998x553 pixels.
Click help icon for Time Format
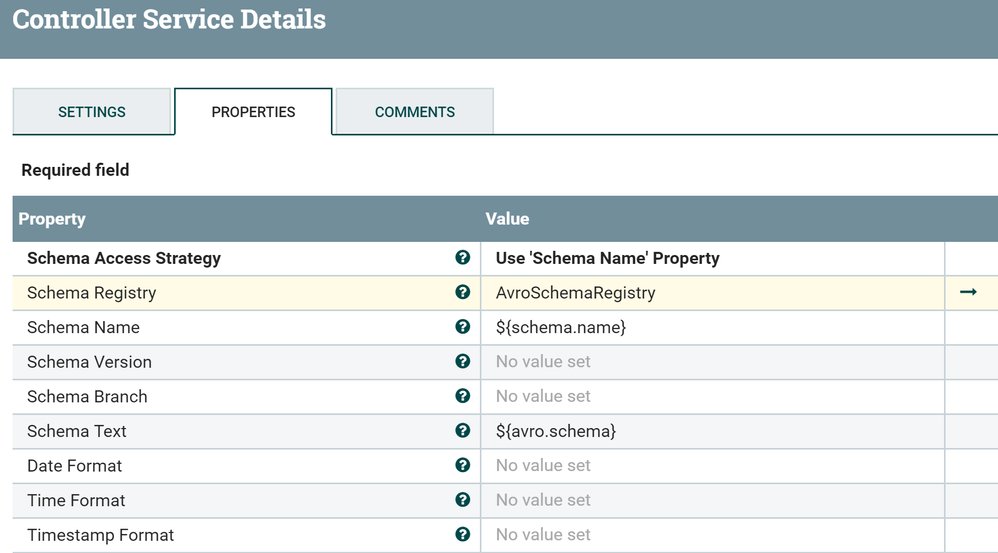[x=462, y=500]
